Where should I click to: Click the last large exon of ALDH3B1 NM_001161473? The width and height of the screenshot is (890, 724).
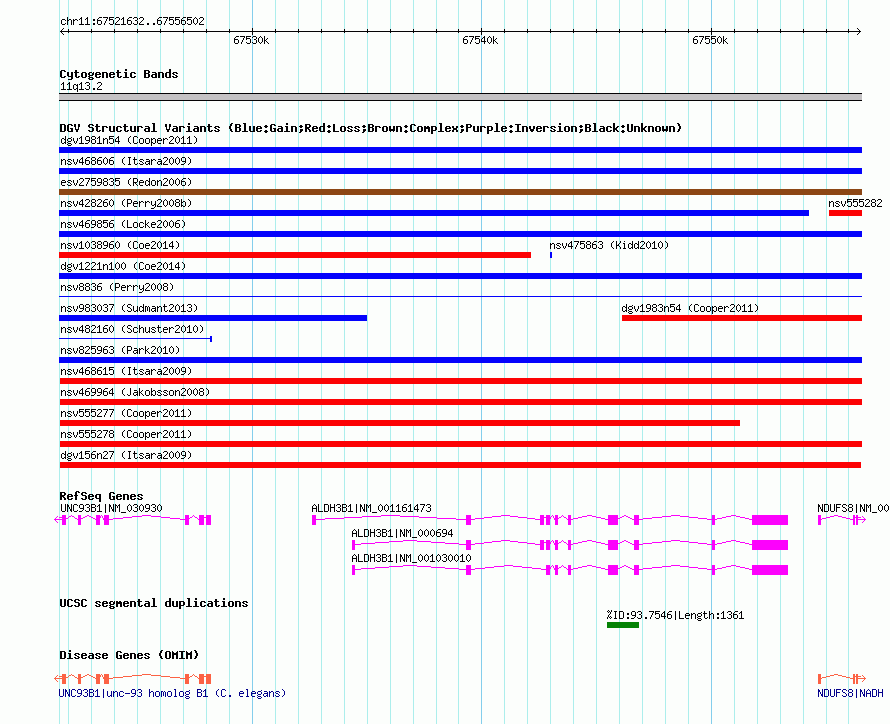(770, 520)
